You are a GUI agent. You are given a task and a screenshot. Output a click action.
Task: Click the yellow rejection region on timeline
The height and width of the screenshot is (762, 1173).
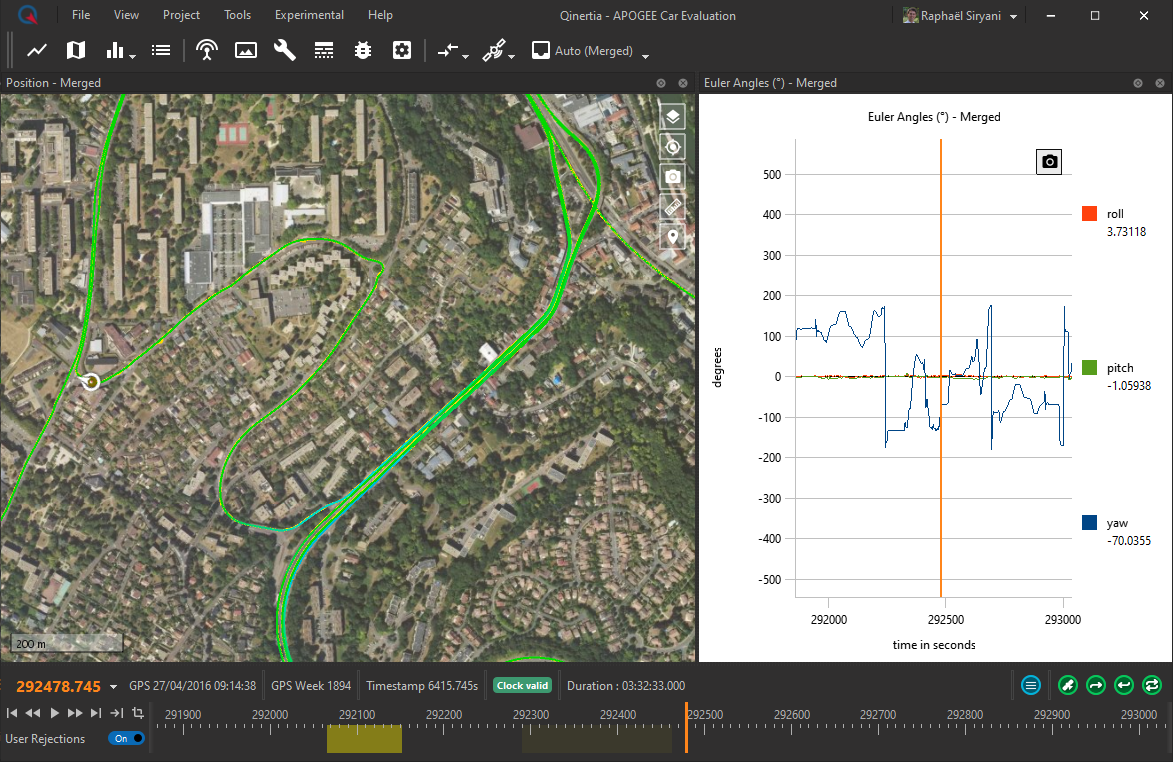[364, 739]
